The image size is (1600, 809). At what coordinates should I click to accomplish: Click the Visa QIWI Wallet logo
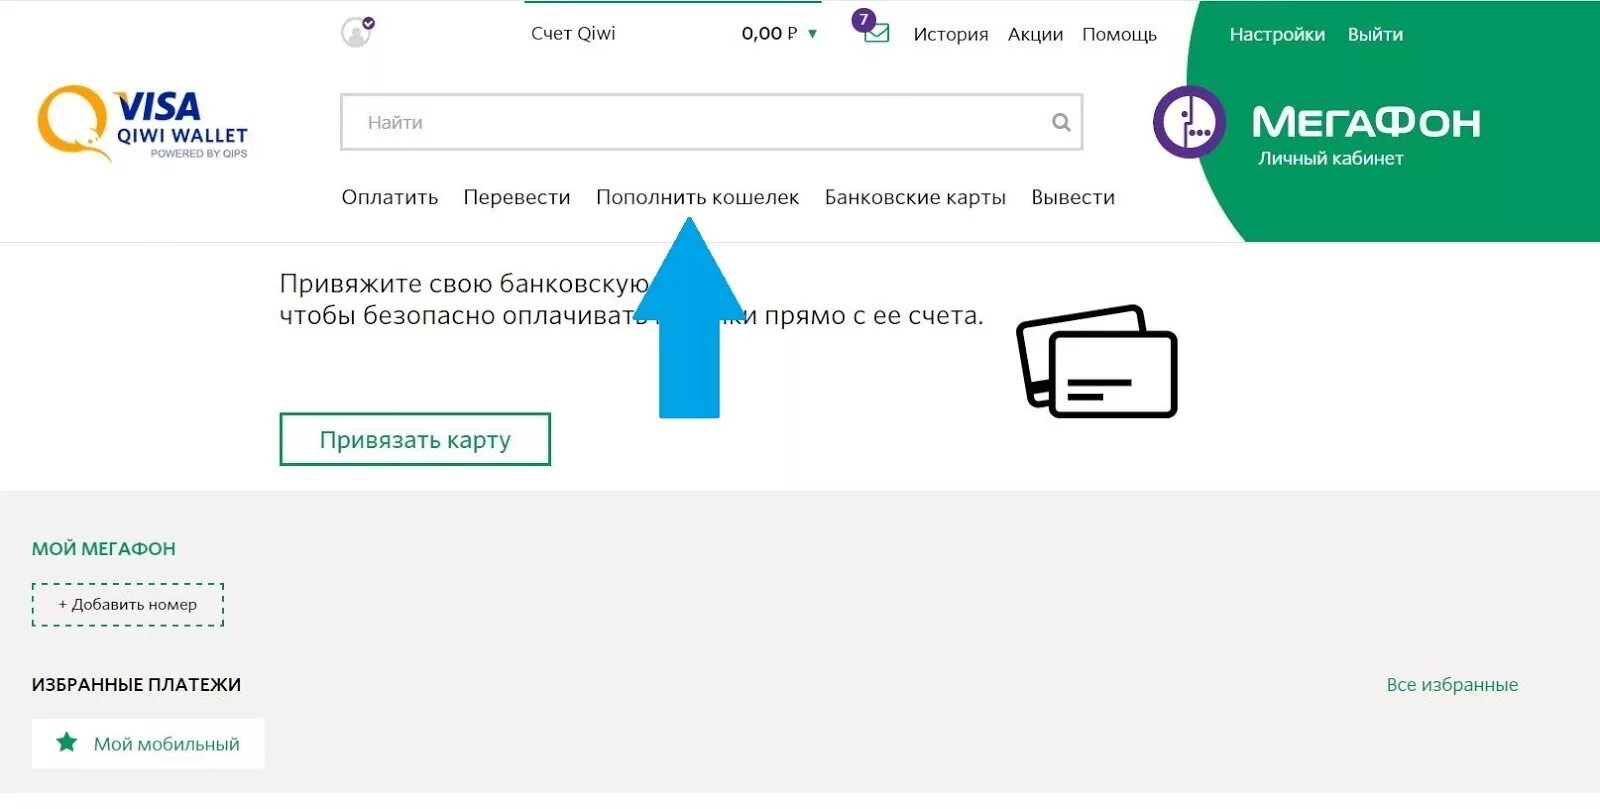[x=142, y=124]
